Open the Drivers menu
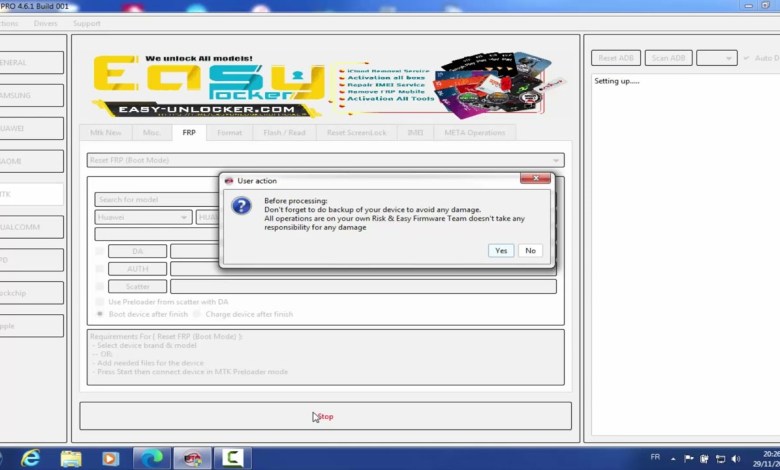The image size is (780, 470). pyautogui.click(x=45, y=23)
